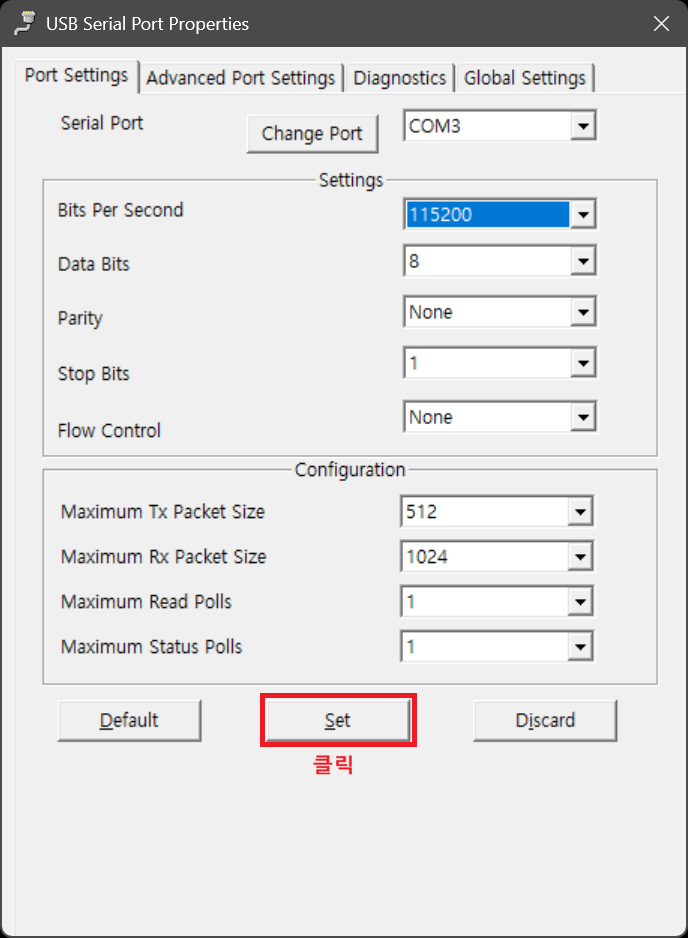Open the Maximum Status Polls dropdown
The width and height of the screenshot is (688, 938).
tap(579, 647)
